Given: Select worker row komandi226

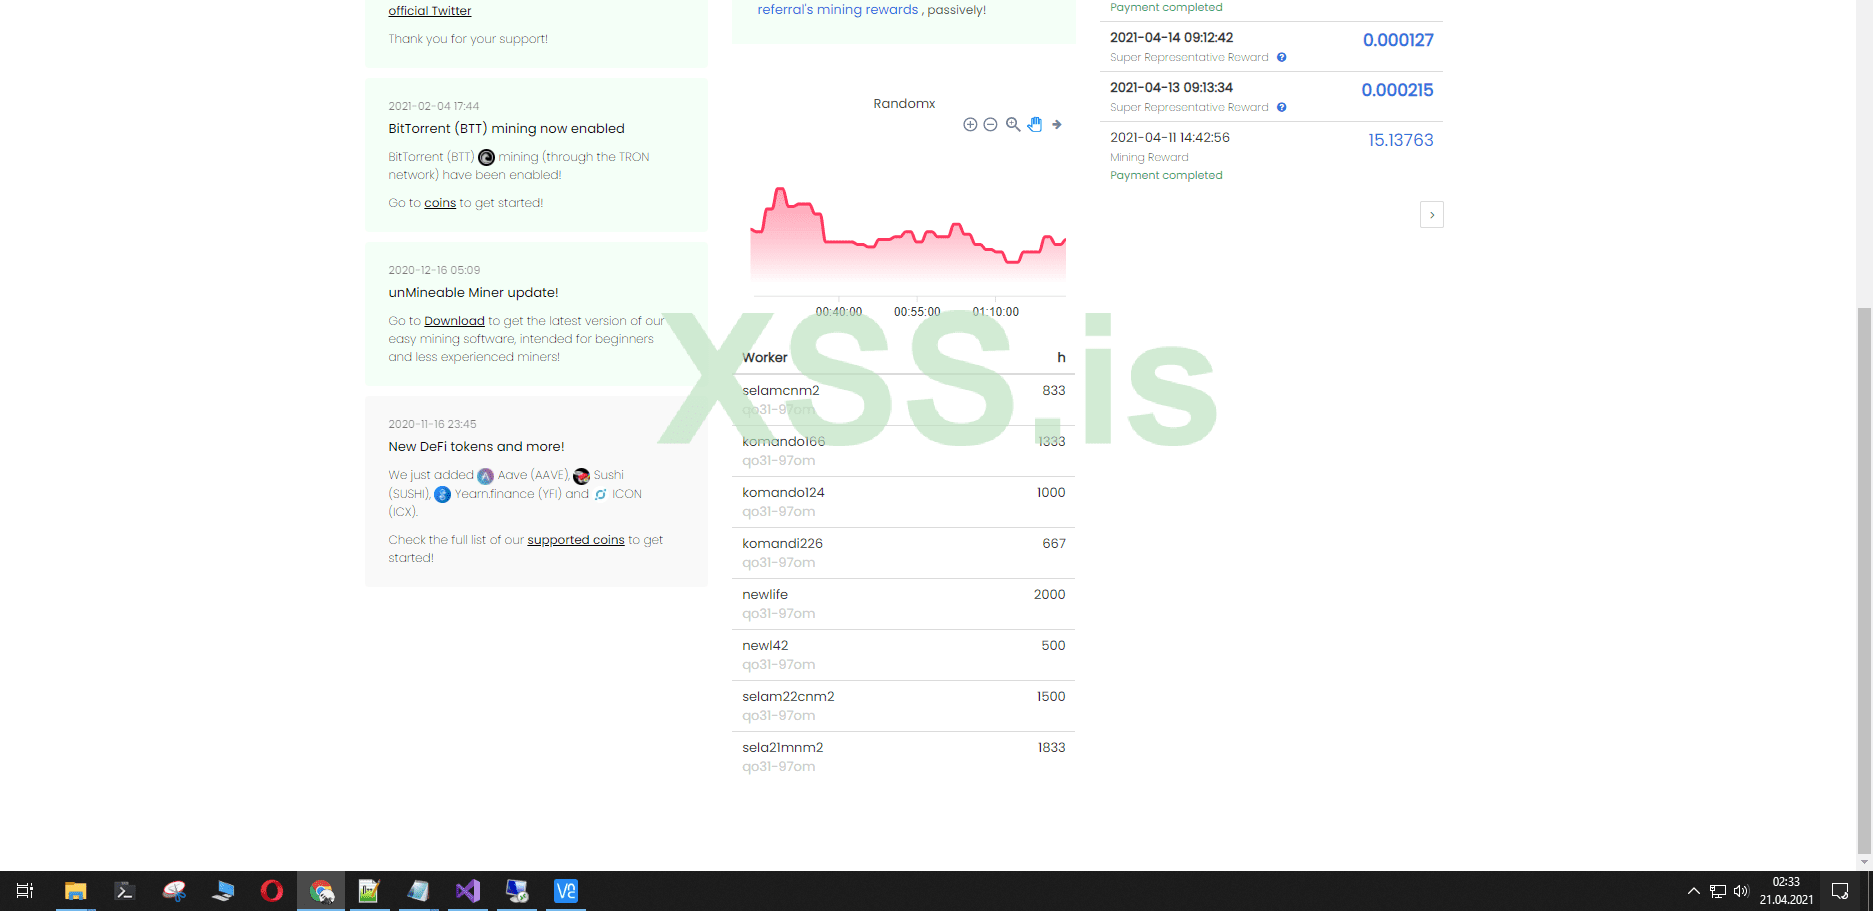Looking at the screenshot, I should (x=904, y=553).
